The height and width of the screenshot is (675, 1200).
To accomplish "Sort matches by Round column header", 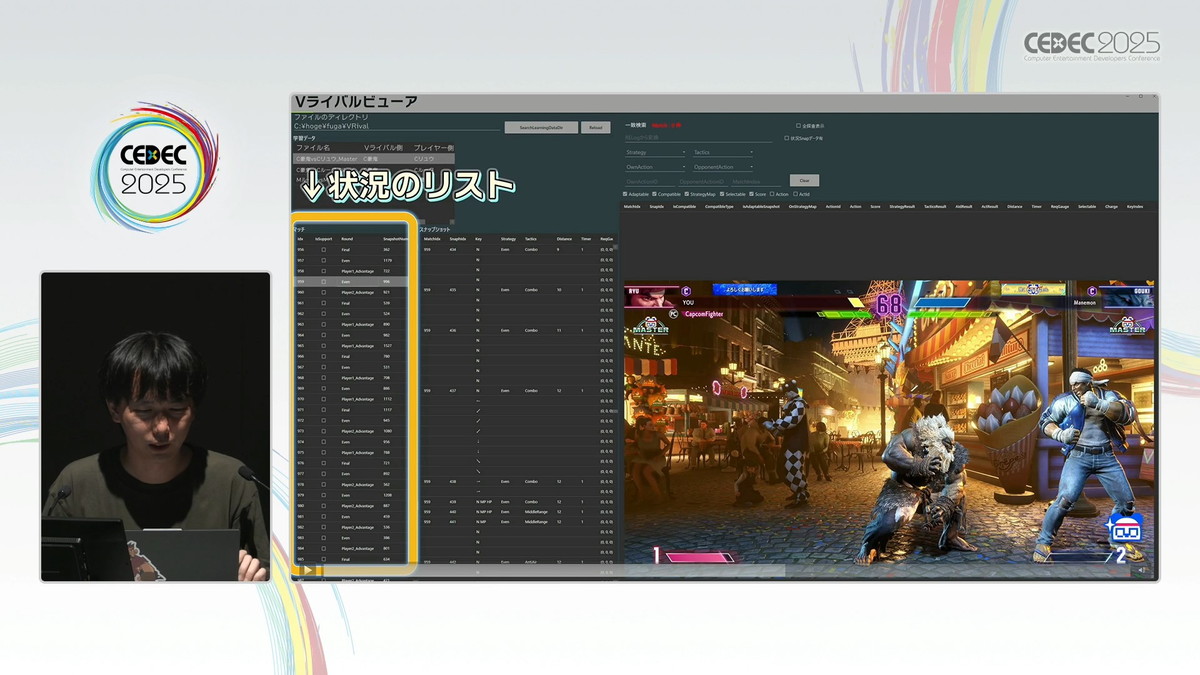I will pos(347,239).
